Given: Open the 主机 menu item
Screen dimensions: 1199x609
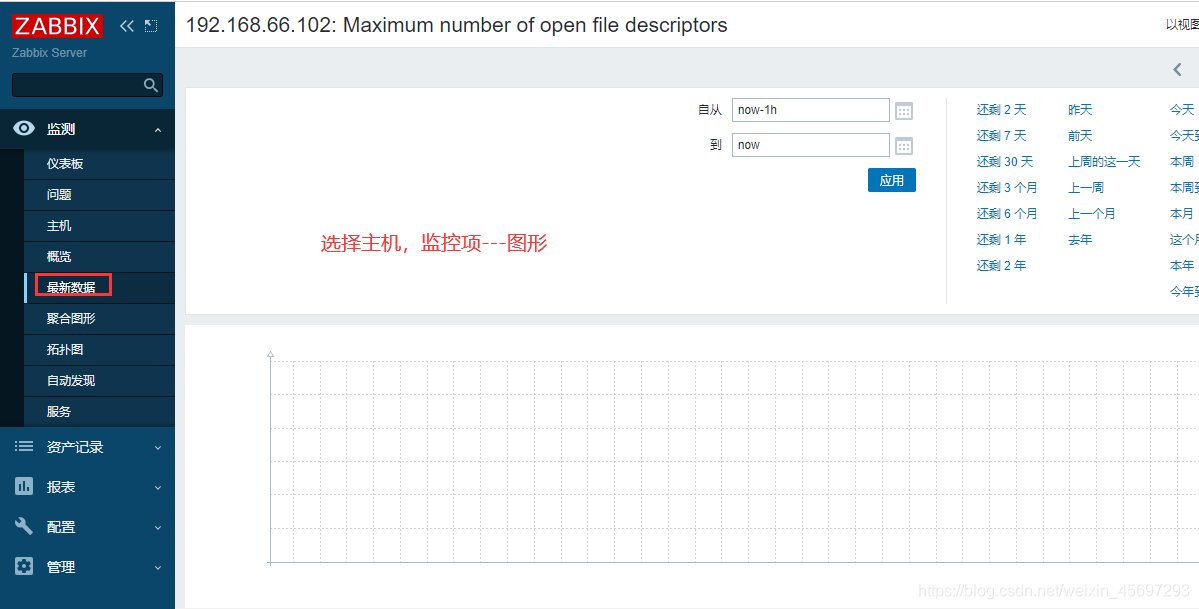Looking at the screenshot, I should (x=99, y=226).
